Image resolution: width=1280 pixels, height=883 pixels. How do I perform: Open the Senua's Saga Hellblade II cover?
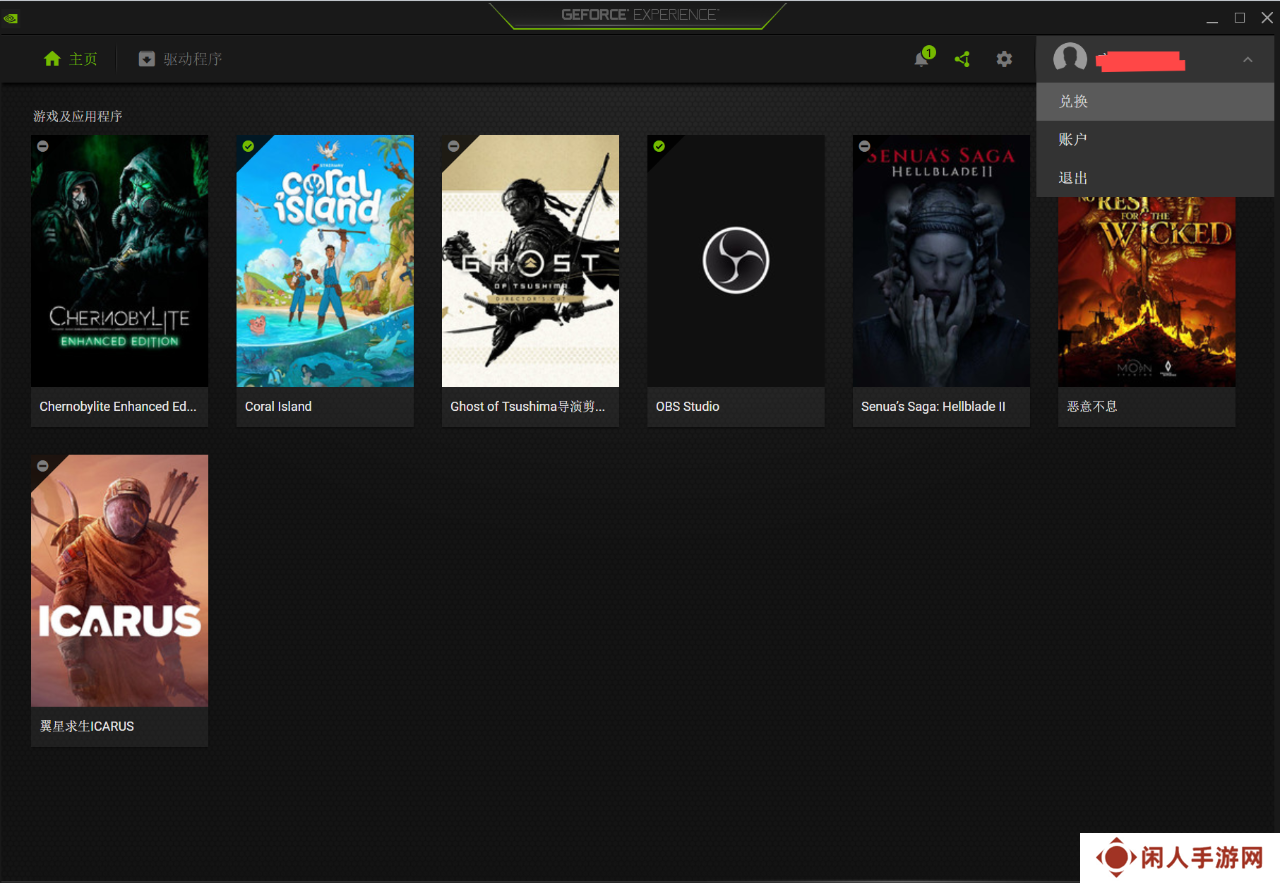941,261
